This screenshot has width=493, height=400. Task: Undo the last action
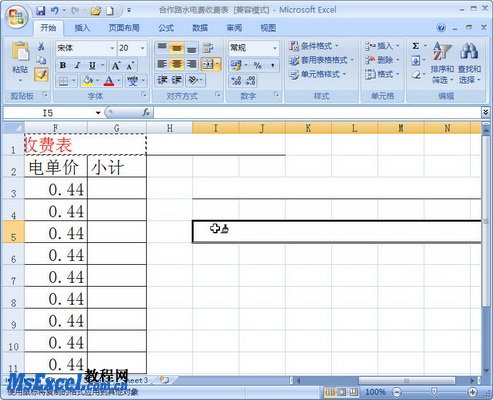pos(55,11)
